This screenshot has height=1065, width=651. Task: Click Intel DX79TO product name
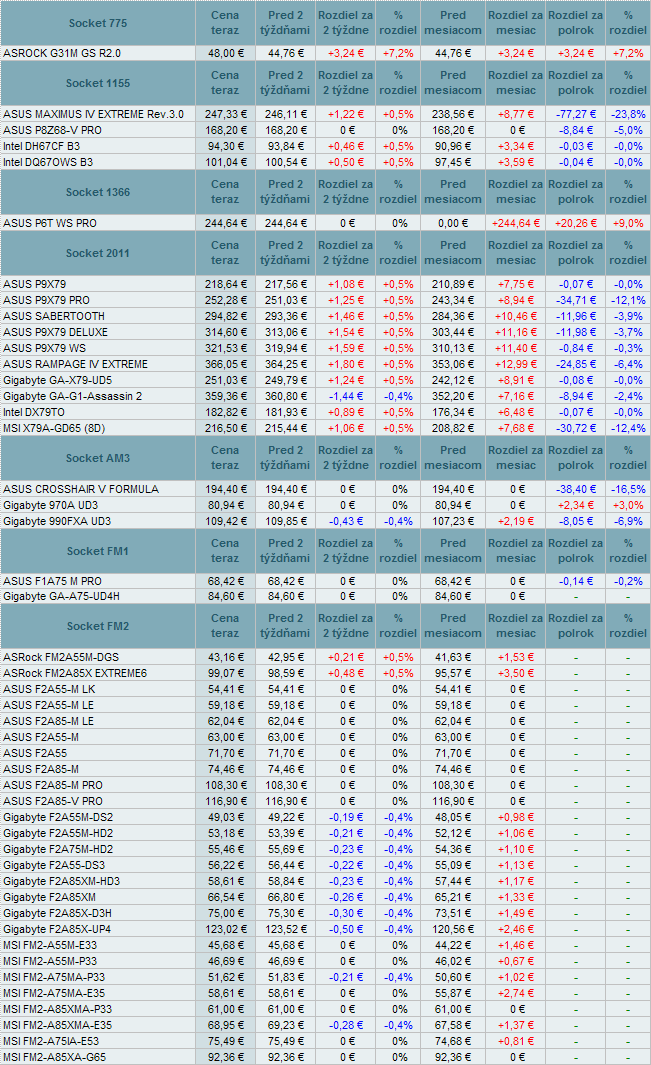(x=34, y=412)
